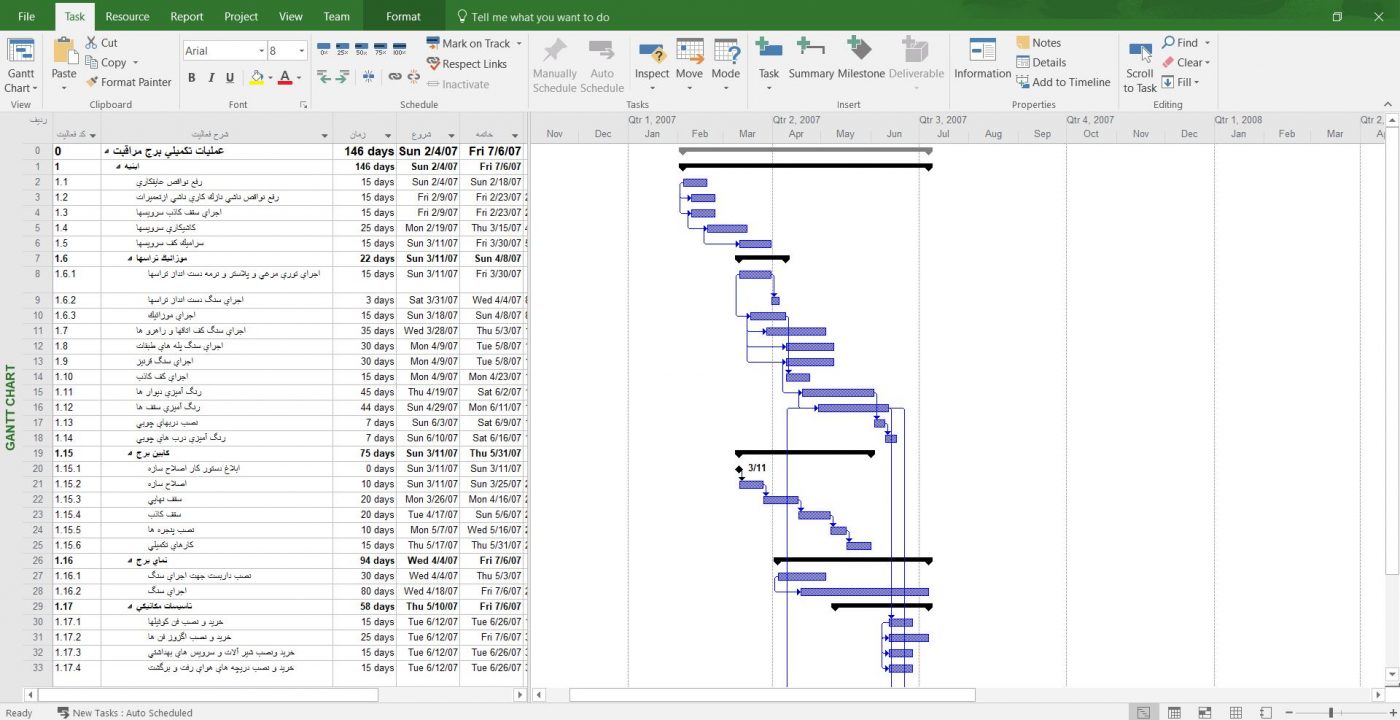This screenshot has height=720, width=1400.
Task: Set task to 100% complete
Action: pos(399,48)
